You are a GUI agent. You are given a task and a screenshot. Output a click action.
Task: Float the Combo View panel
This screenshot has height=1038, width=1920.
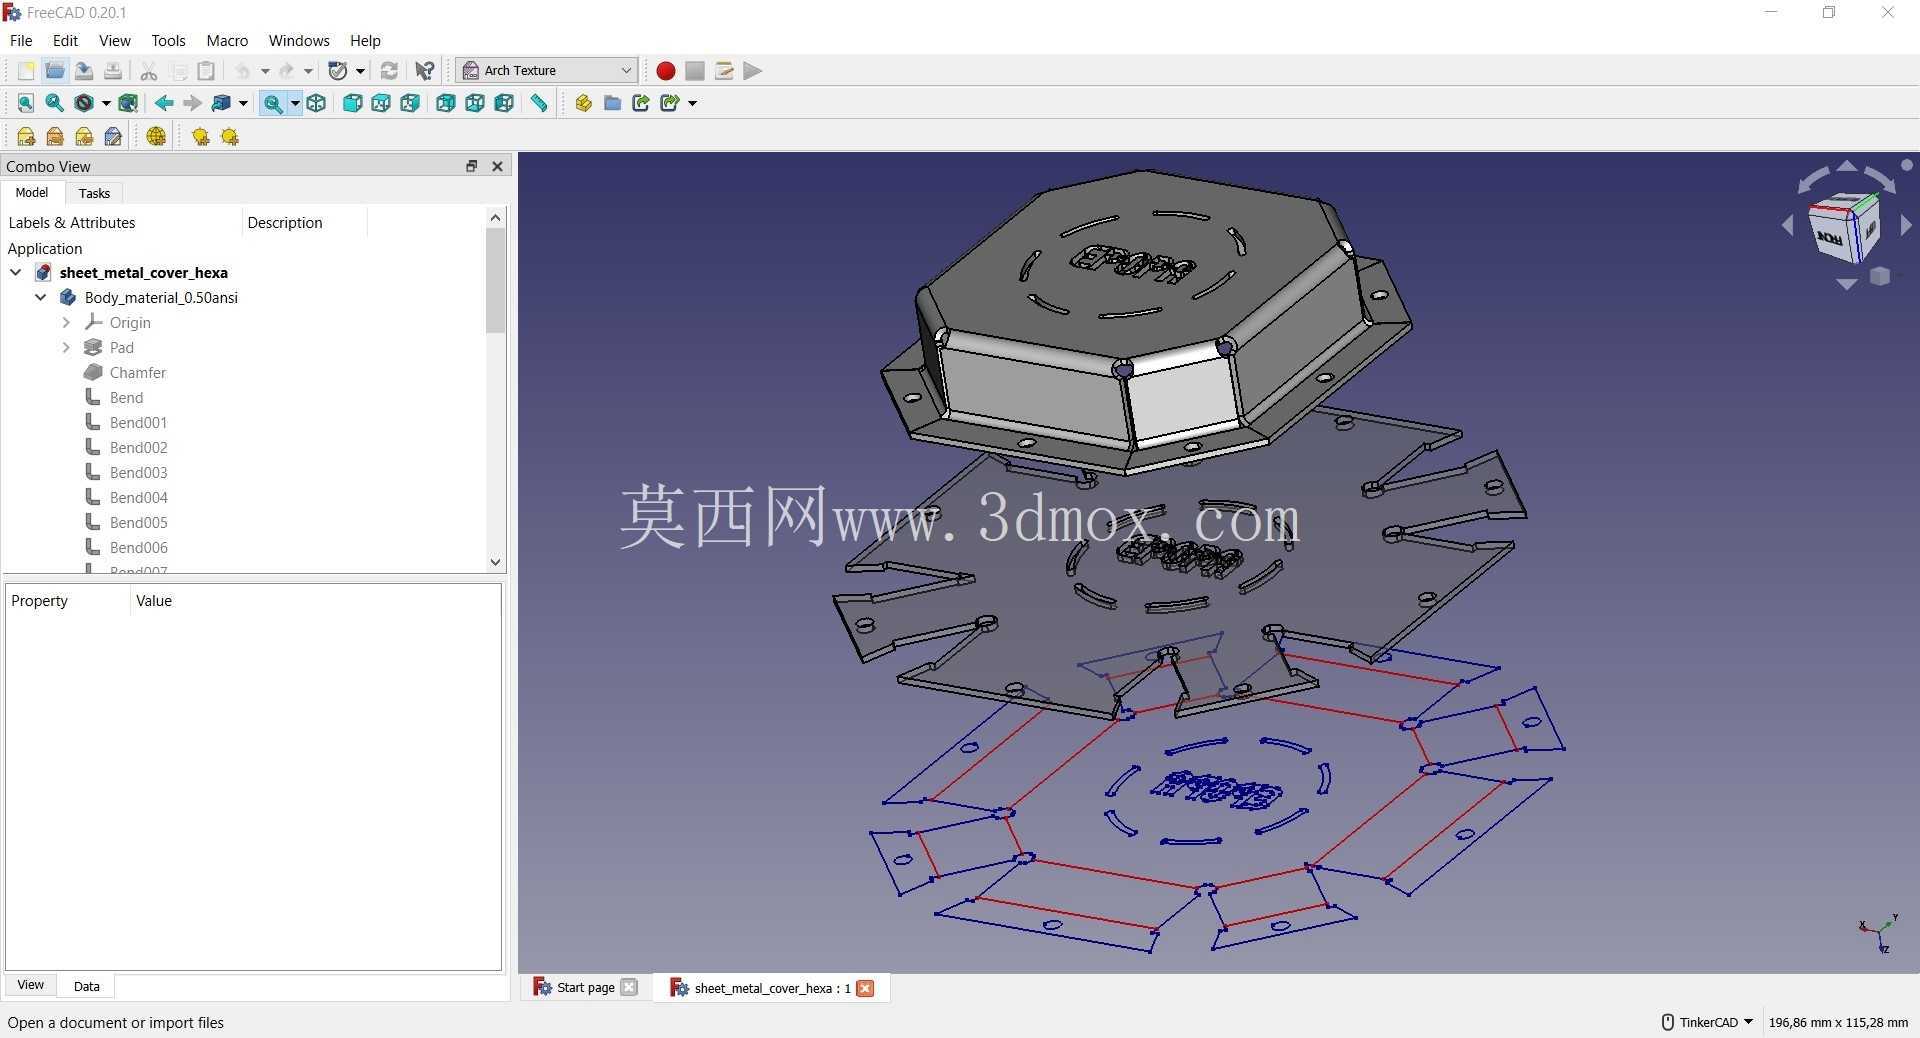(472, 166)
